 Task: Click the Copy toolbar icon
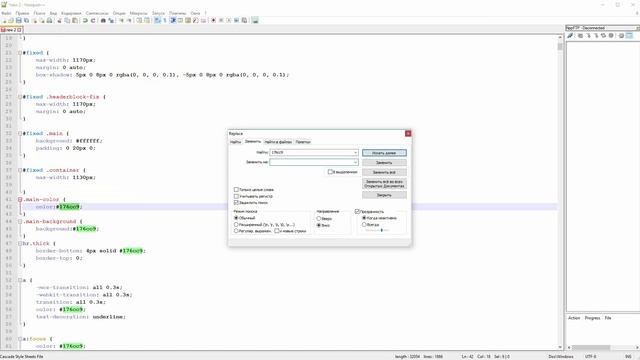tap(67, 20)
